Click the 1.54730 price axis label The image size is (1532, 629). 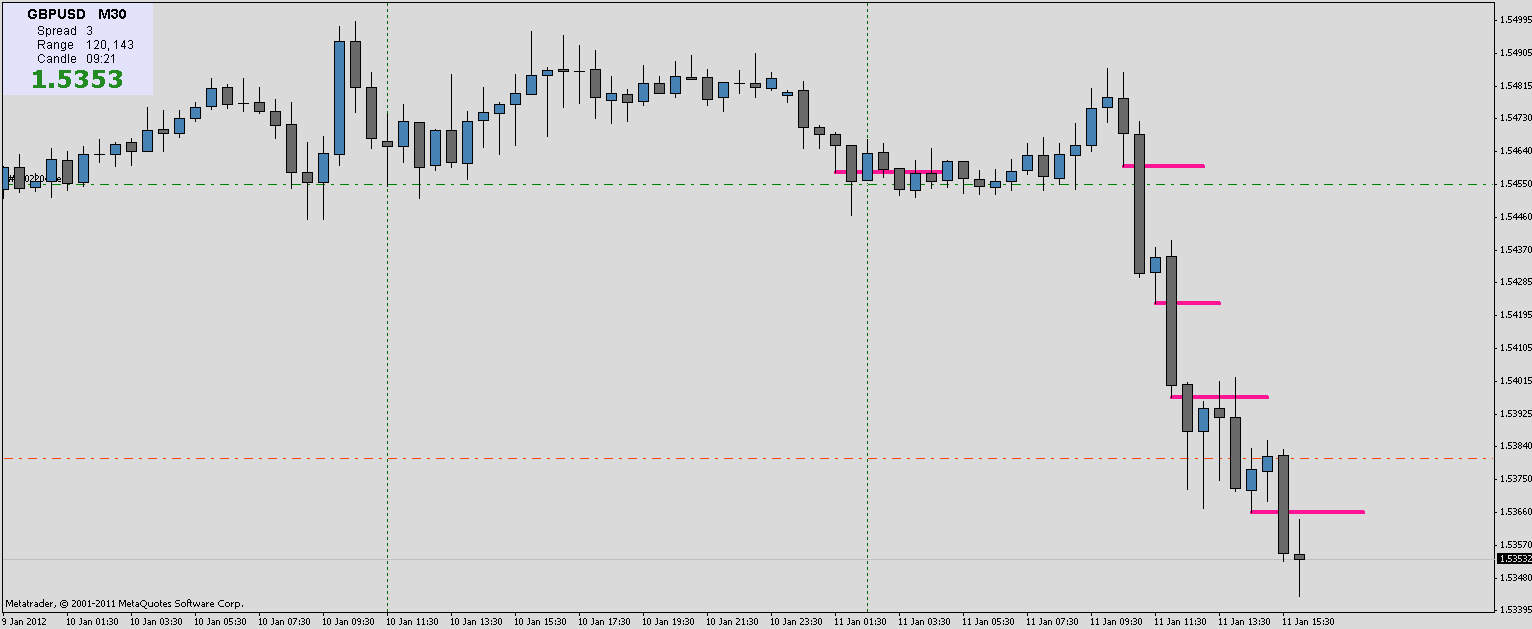(1514, 118)
